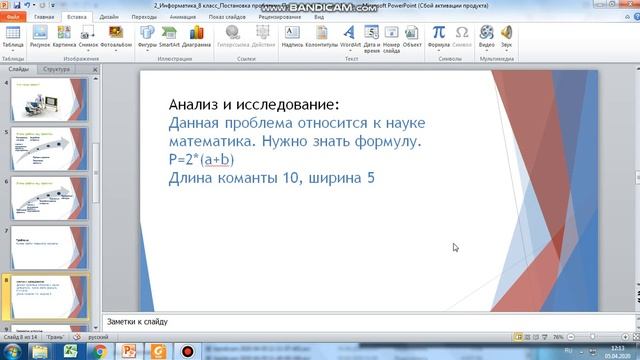Expand the Фотоальбом dropdown arrow
The width and height of the screenshot is (640, 360).
116,51
